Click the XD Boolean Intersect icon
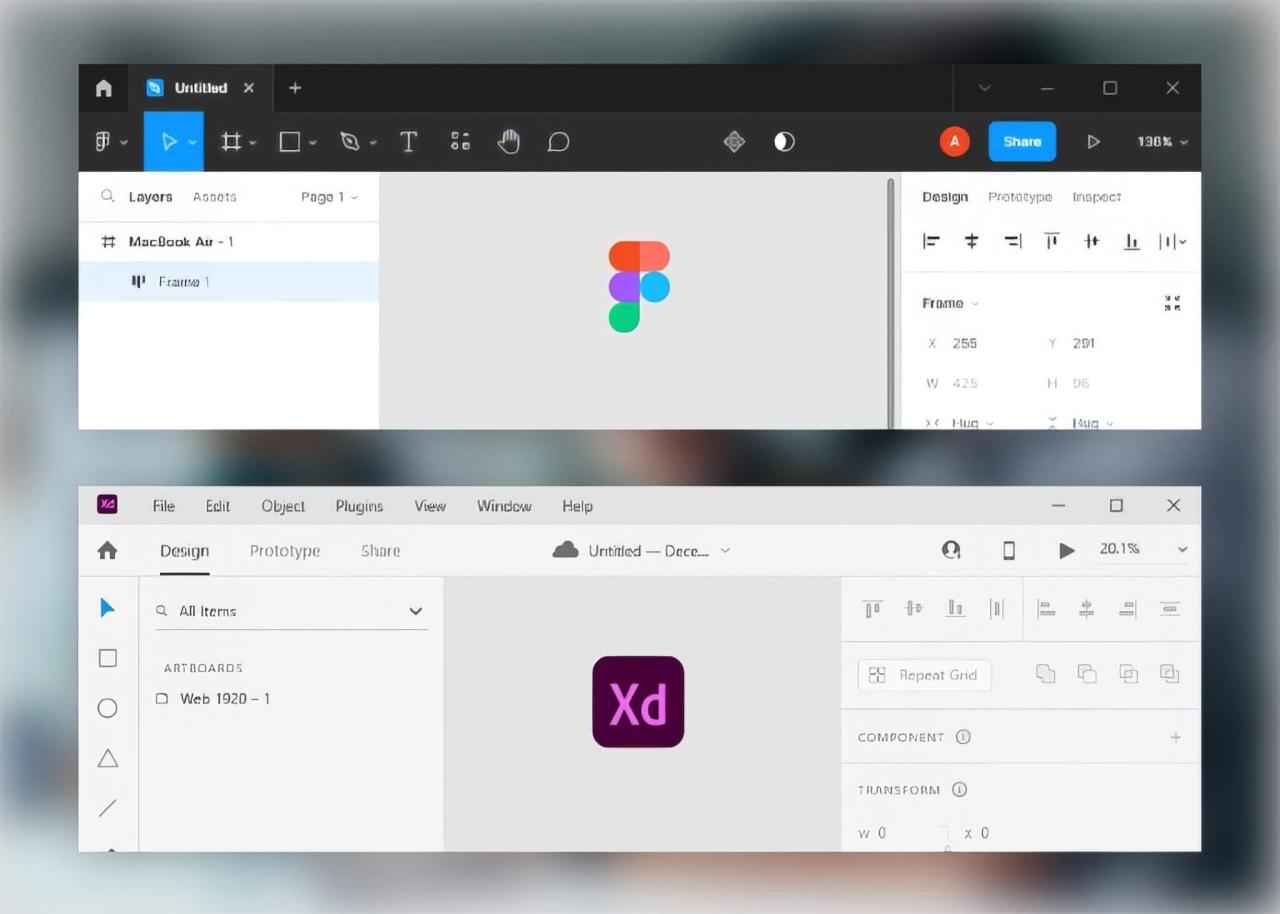The image size is (1280, 914). [x=1128, y=674]
